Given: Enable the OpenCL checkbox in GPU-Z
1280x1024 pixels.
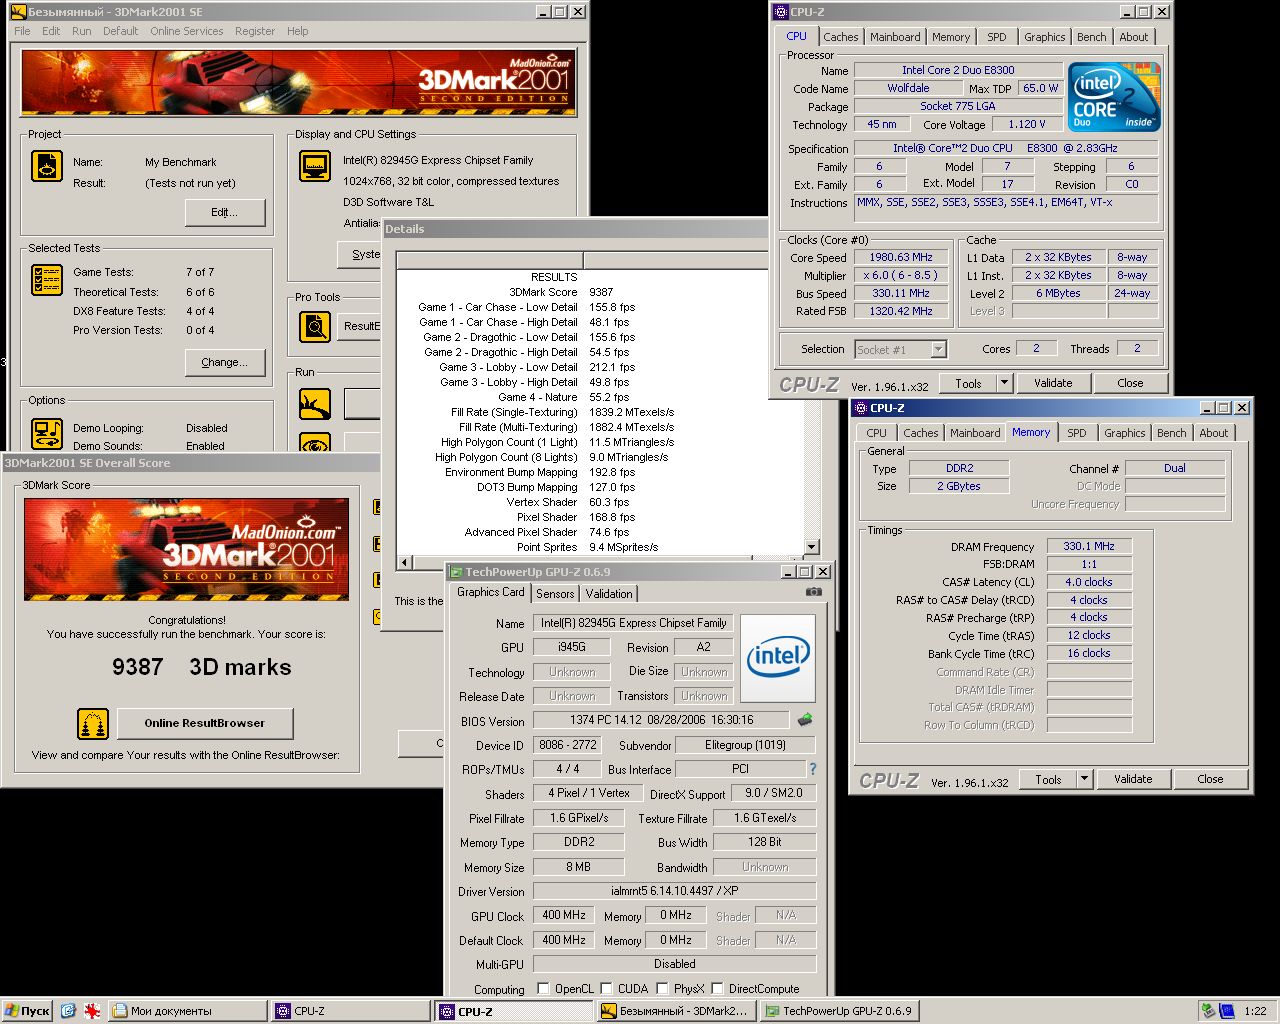Looking at the screenshot, I should pyautogui.click(x=543, y=988).
